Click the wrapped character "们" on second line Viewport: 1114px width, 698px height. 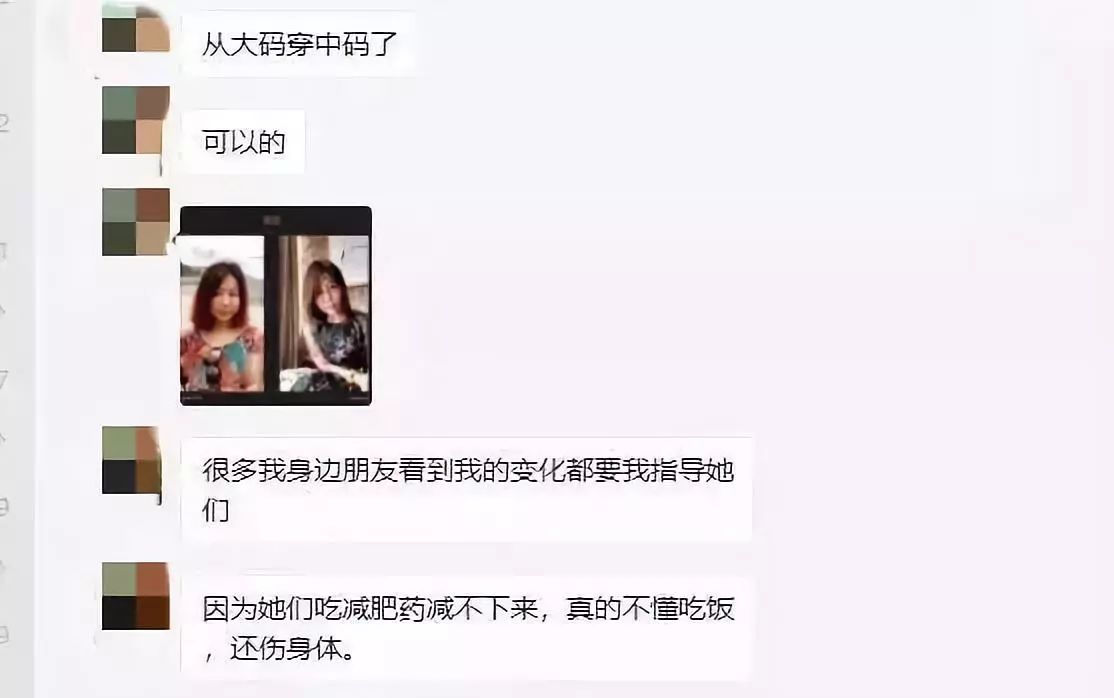[x=215, y=510]
